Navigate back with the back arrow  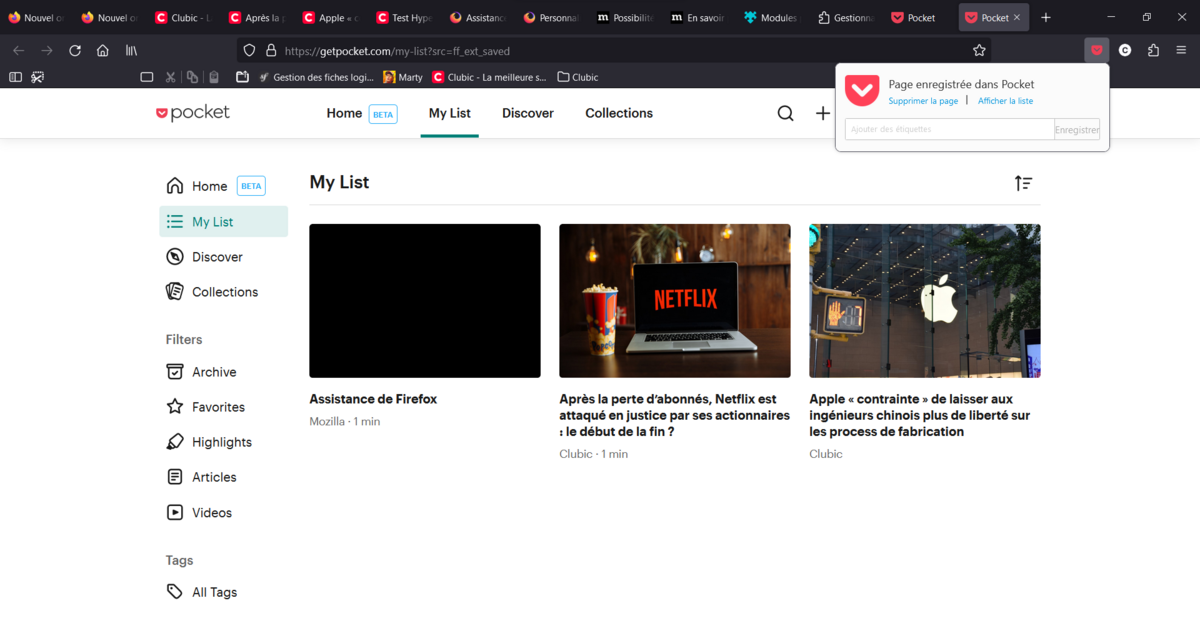tap(18, 51)
